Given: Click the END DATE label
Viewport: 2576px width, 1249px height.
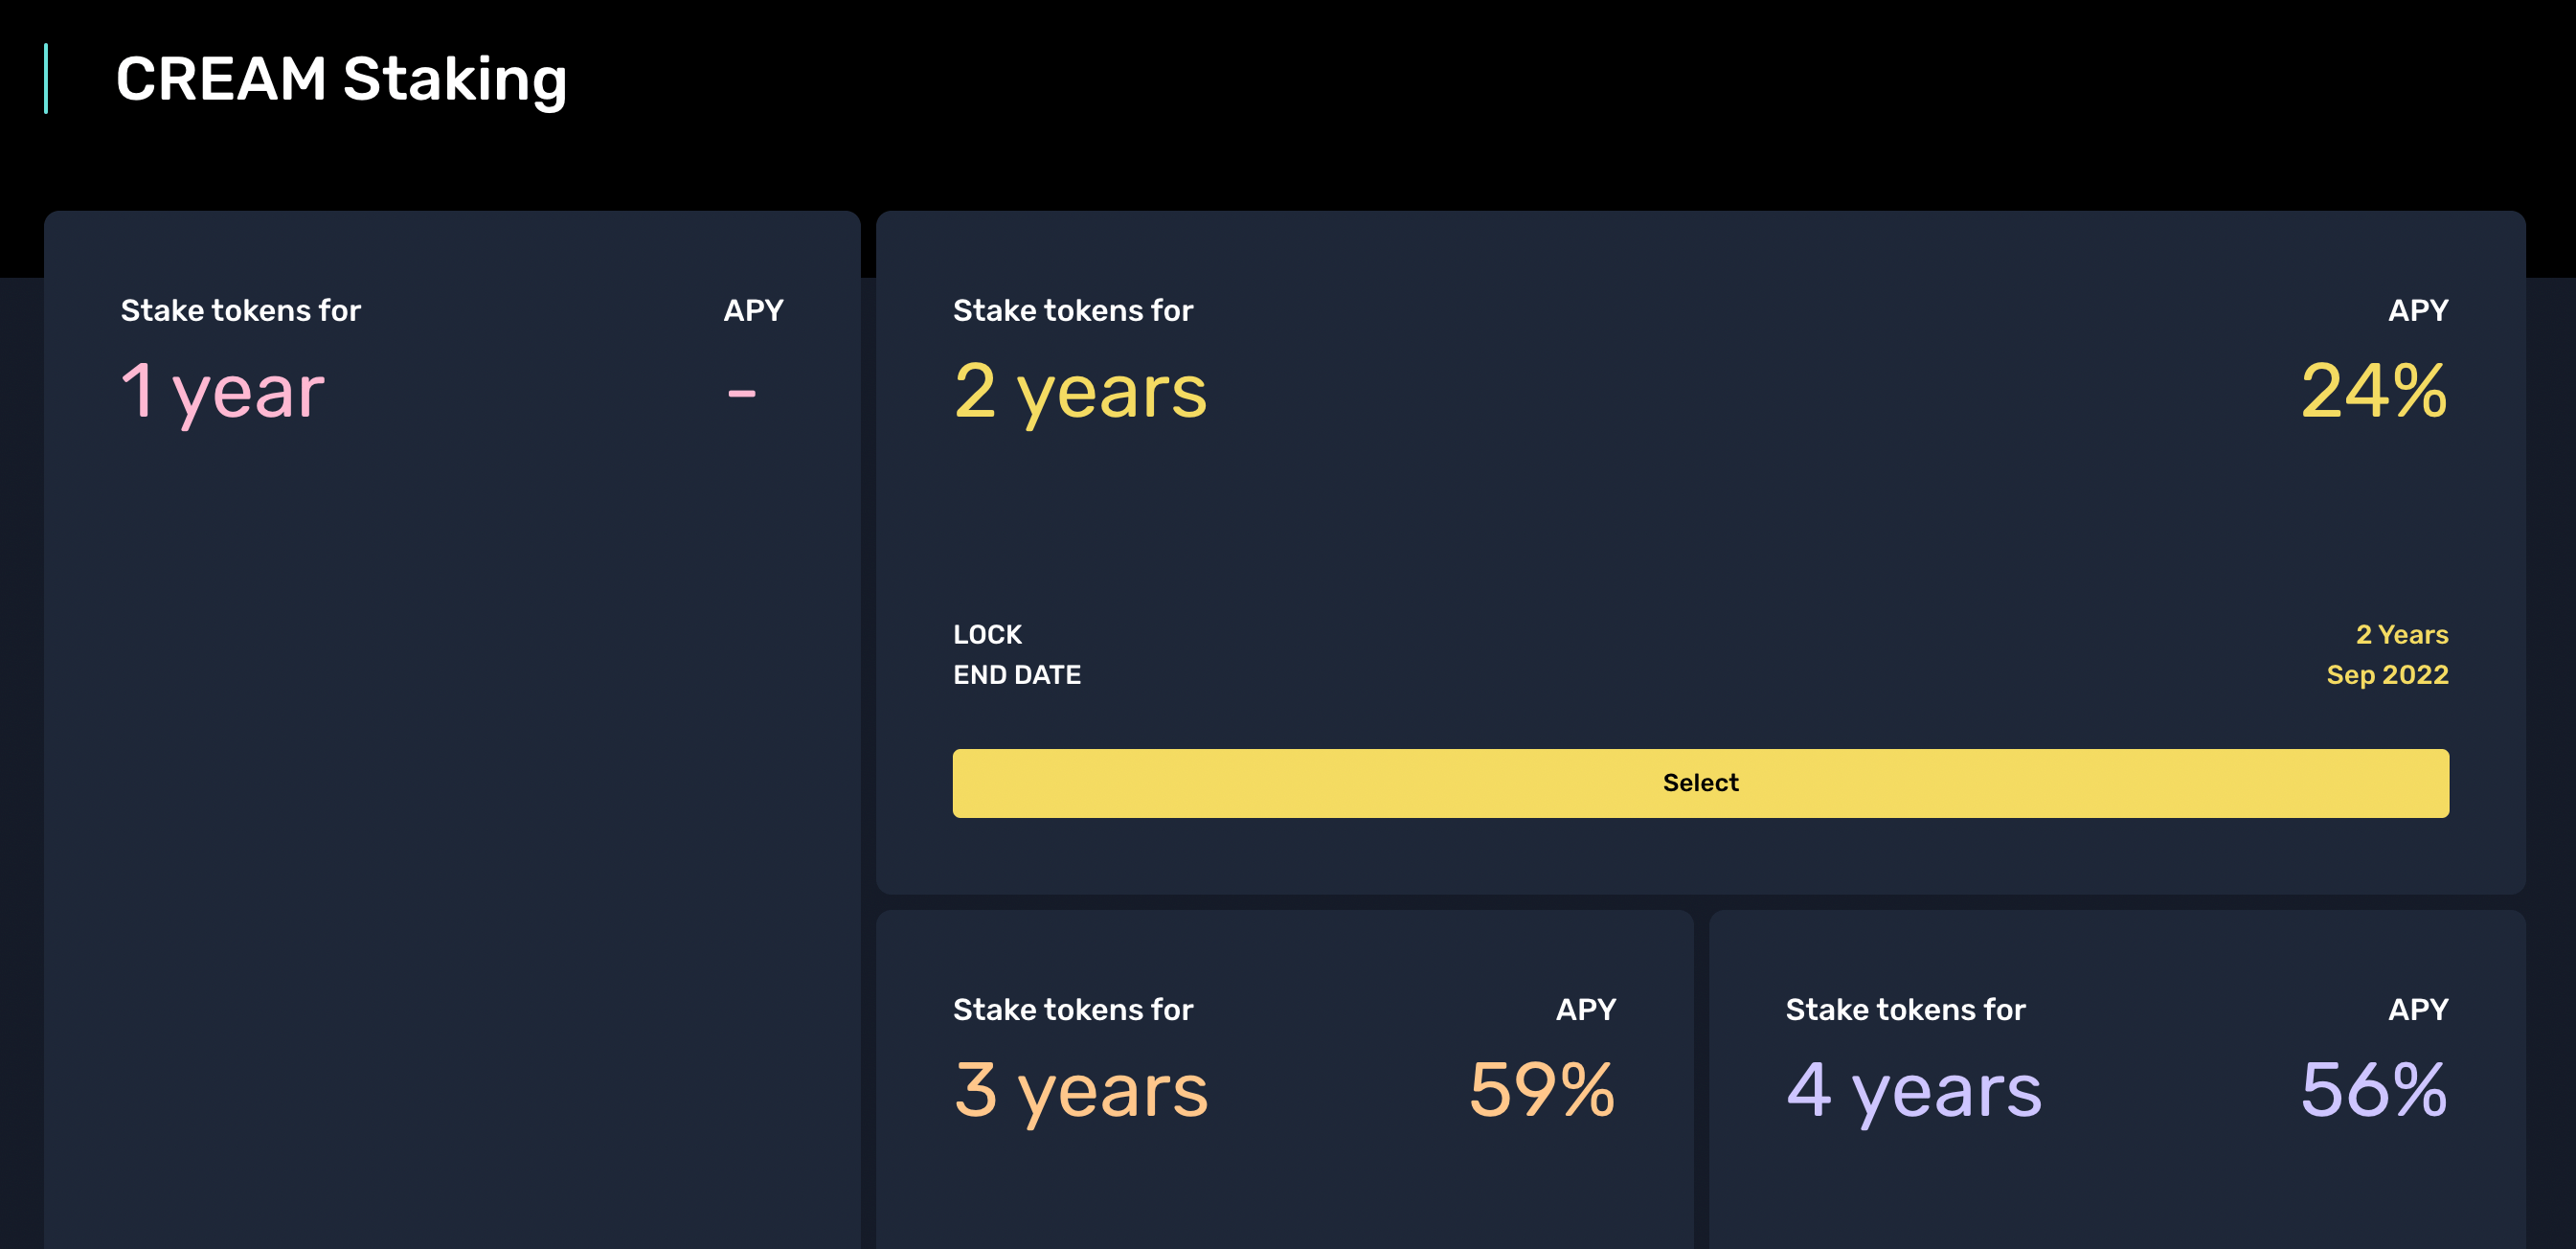Looking at the screenshot, I should [x=1016, y=675].
